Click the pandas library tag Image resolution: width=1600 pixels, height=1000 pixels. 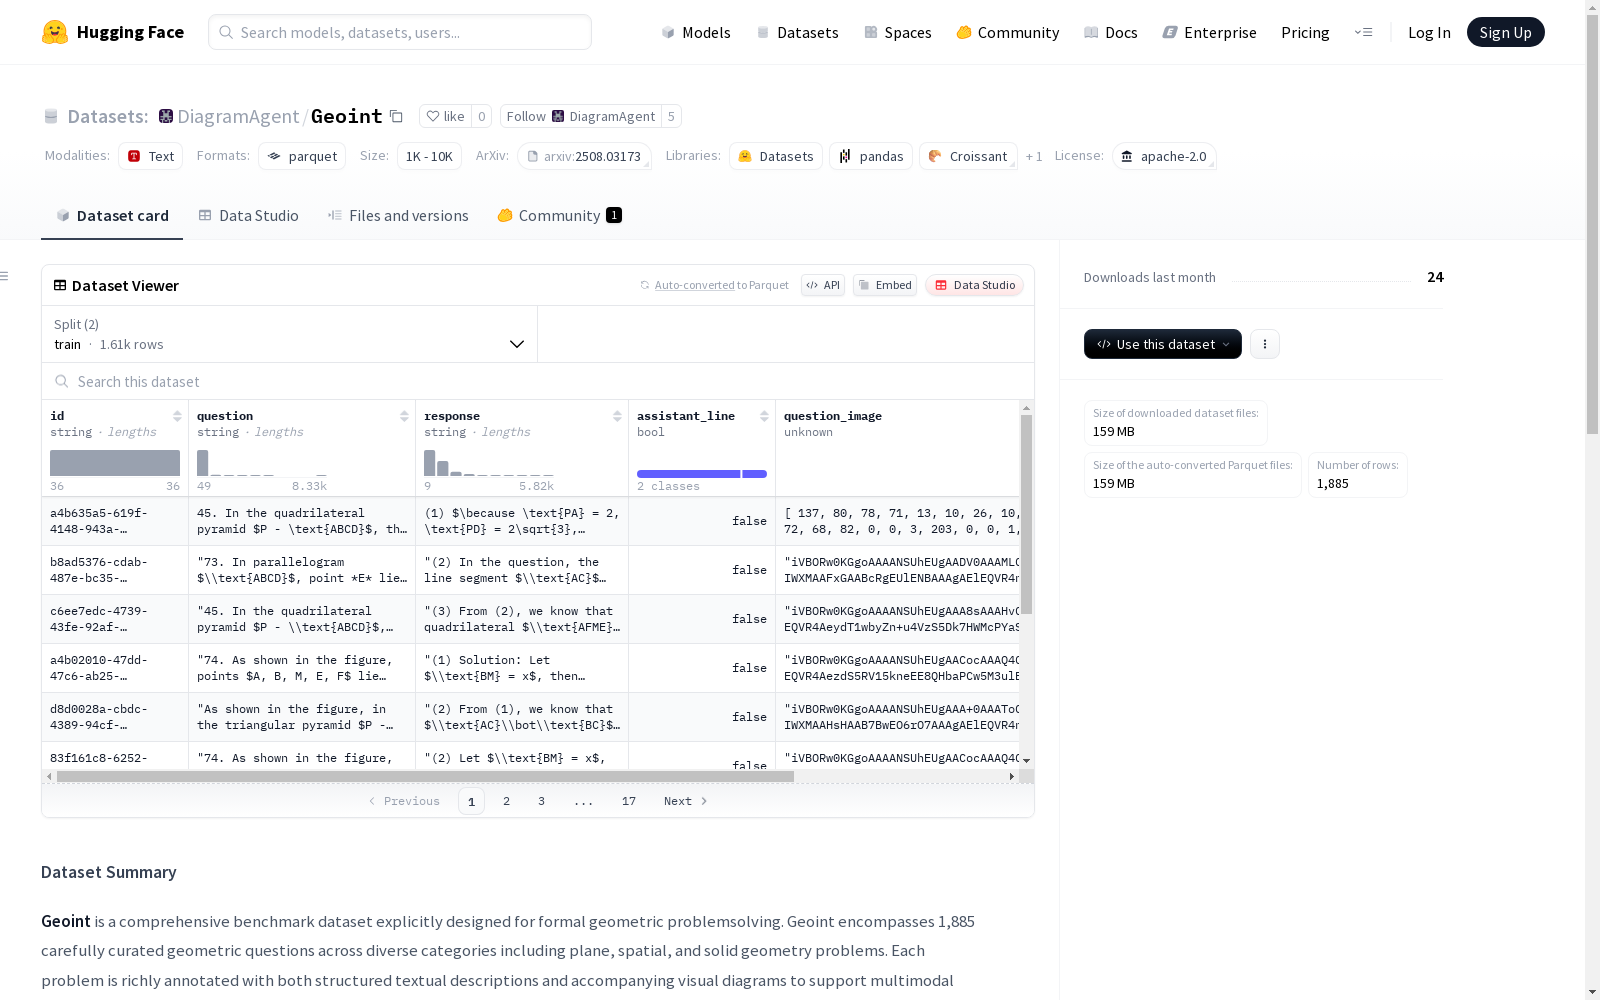click(x=871, y=156)
